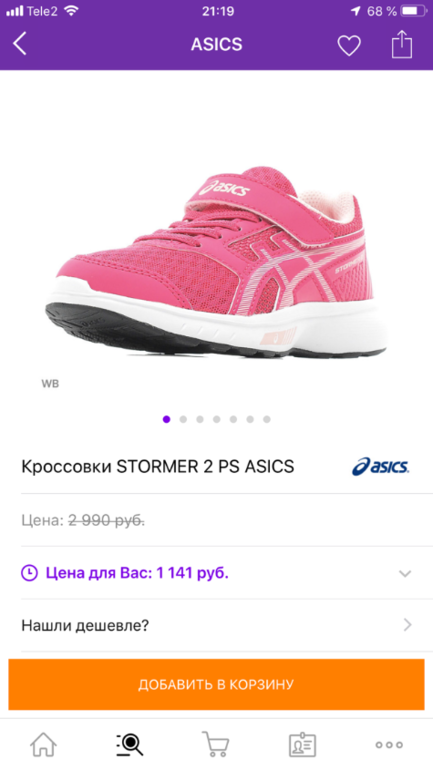
Task: Select the second image pagination dot
Action: (183, 419)
